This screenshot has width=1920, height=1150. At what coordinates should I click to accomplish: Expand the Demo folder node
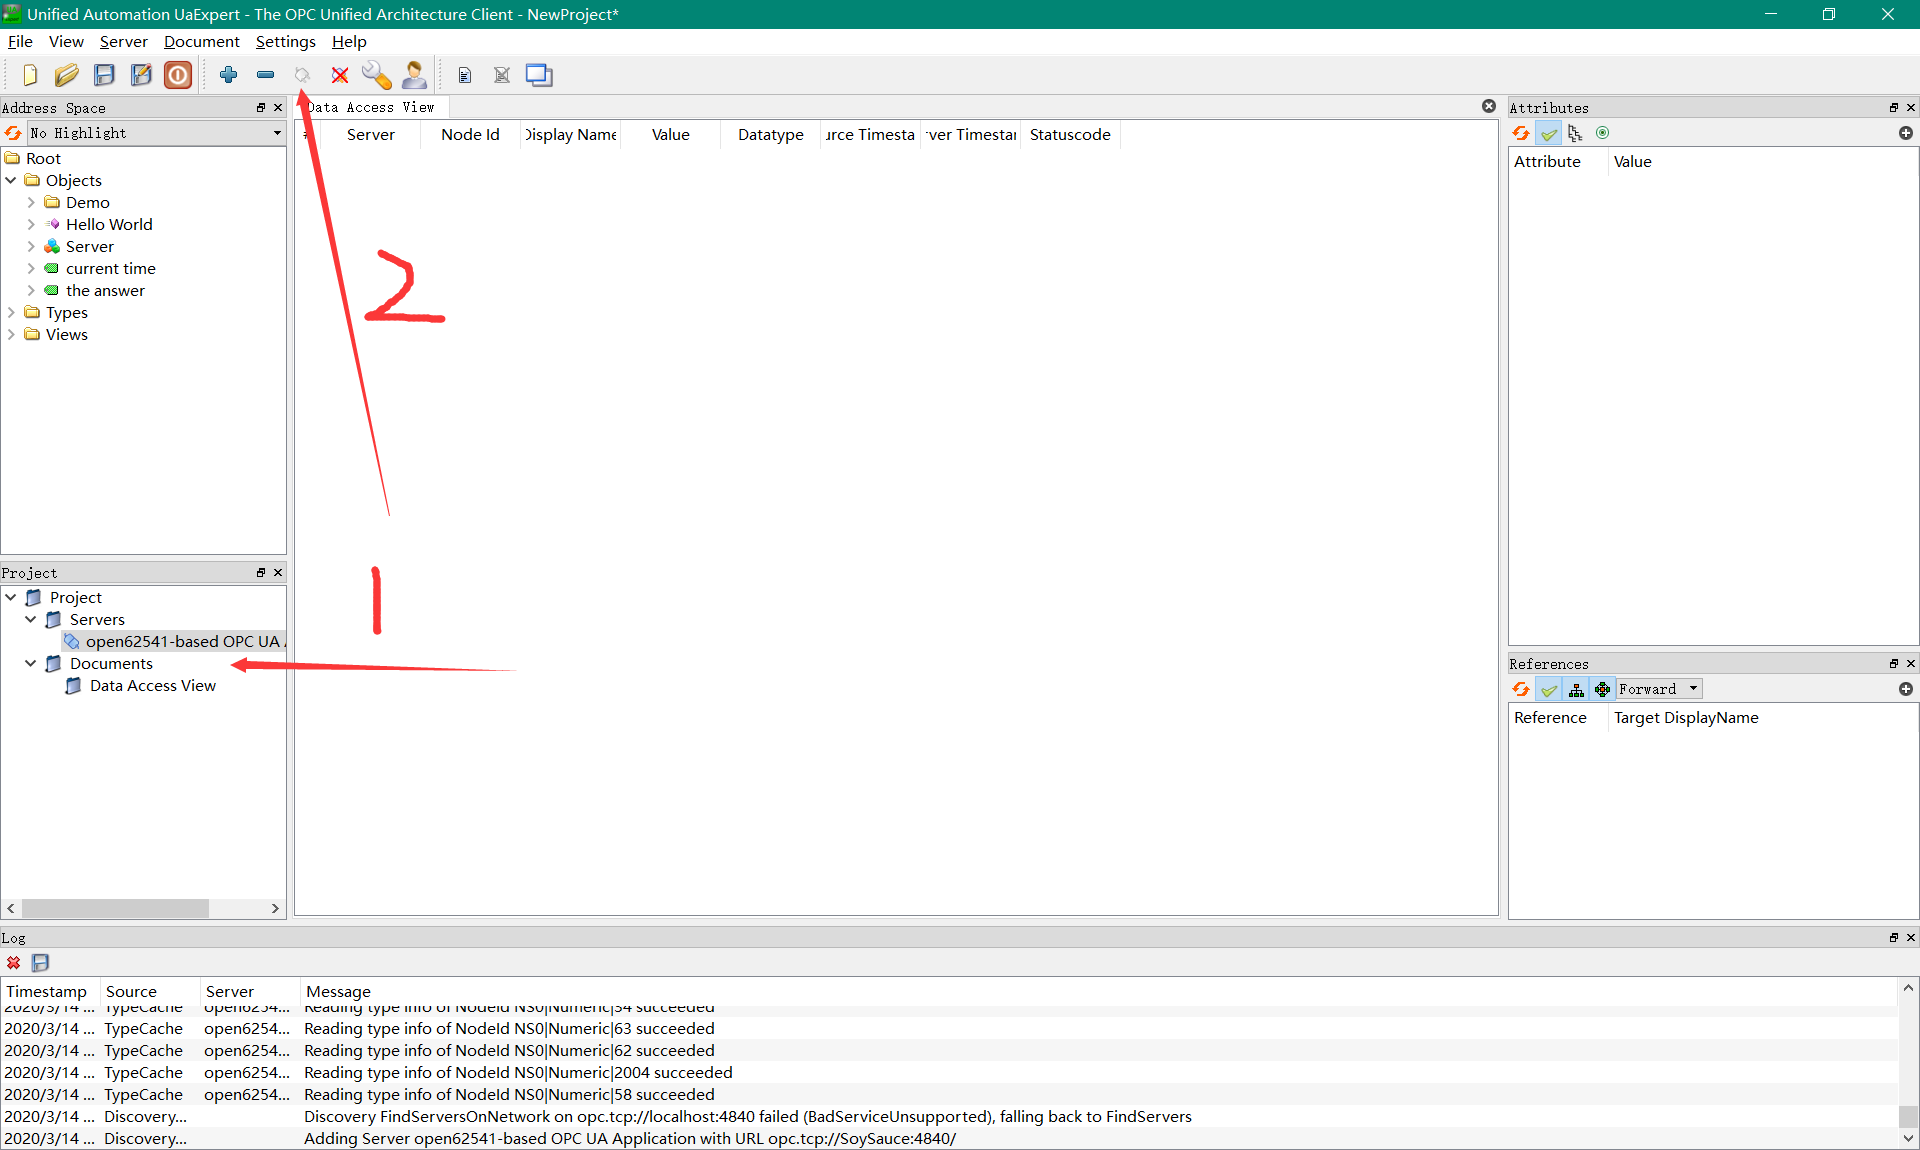click(x=31, y=202)
